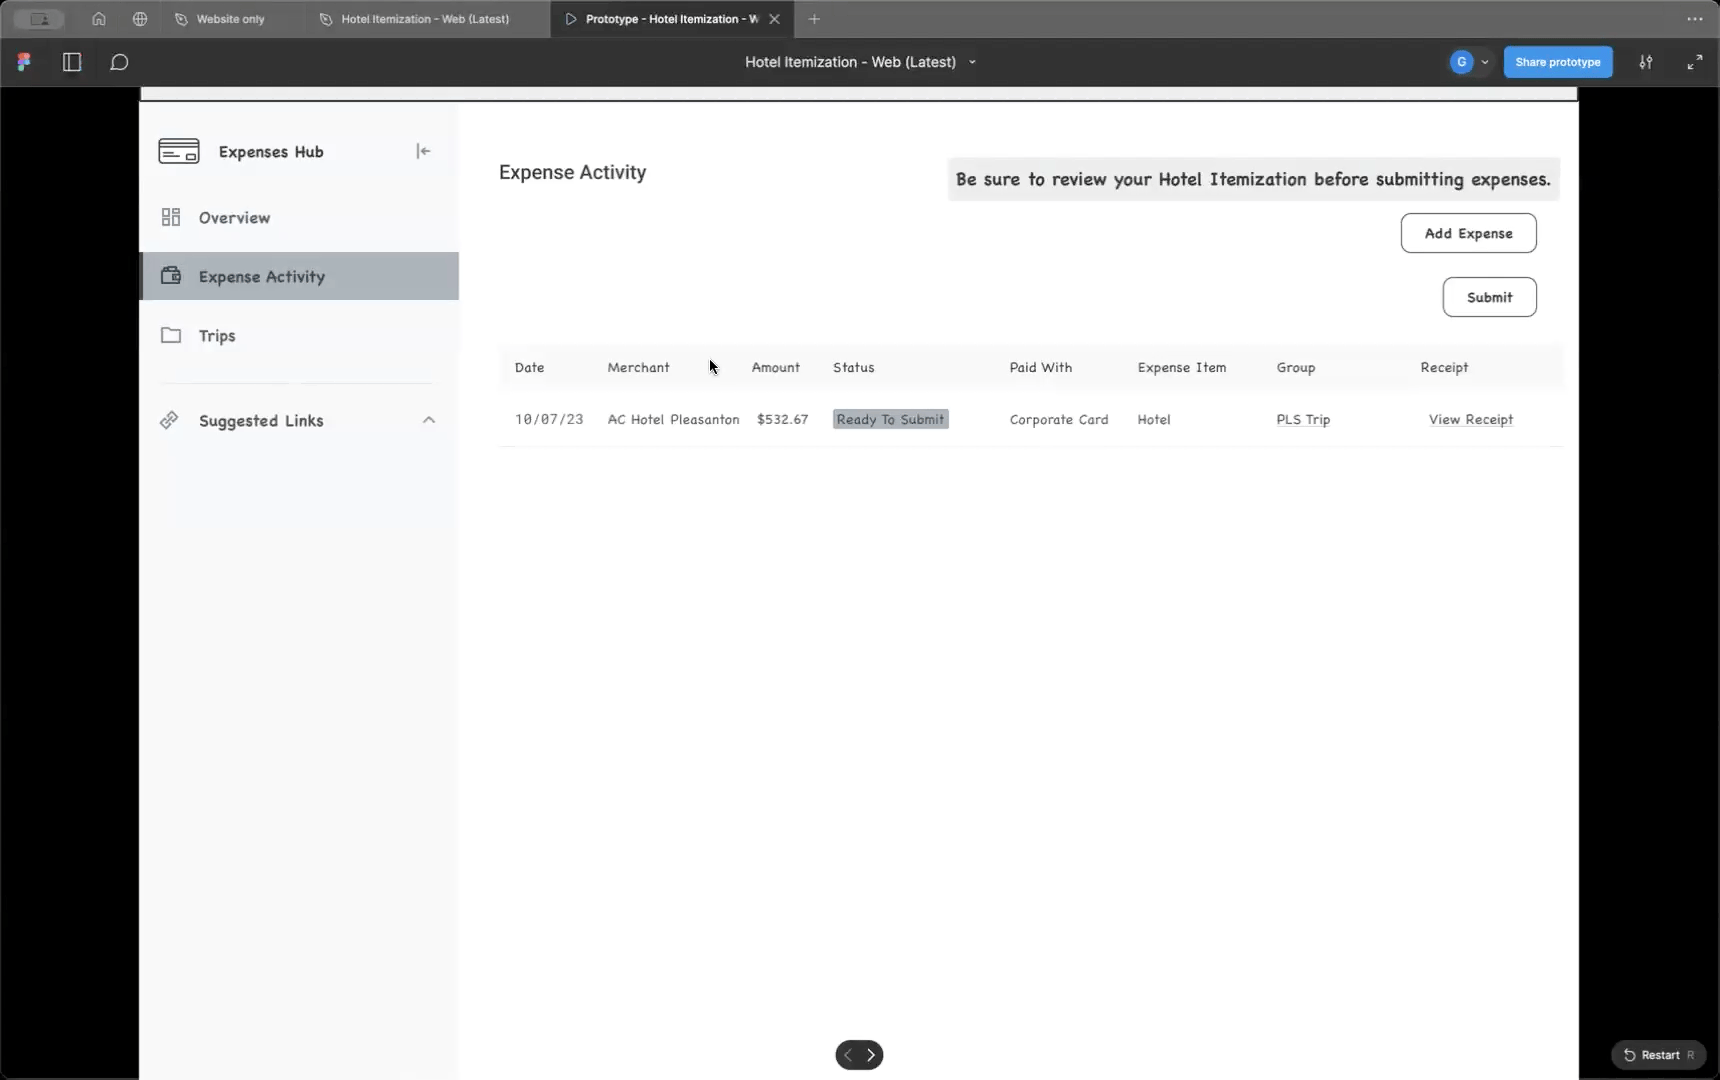Open prototype options sliders icon
Viewport: 1720px width, 1080px height.
click(x=1646, y=62)
